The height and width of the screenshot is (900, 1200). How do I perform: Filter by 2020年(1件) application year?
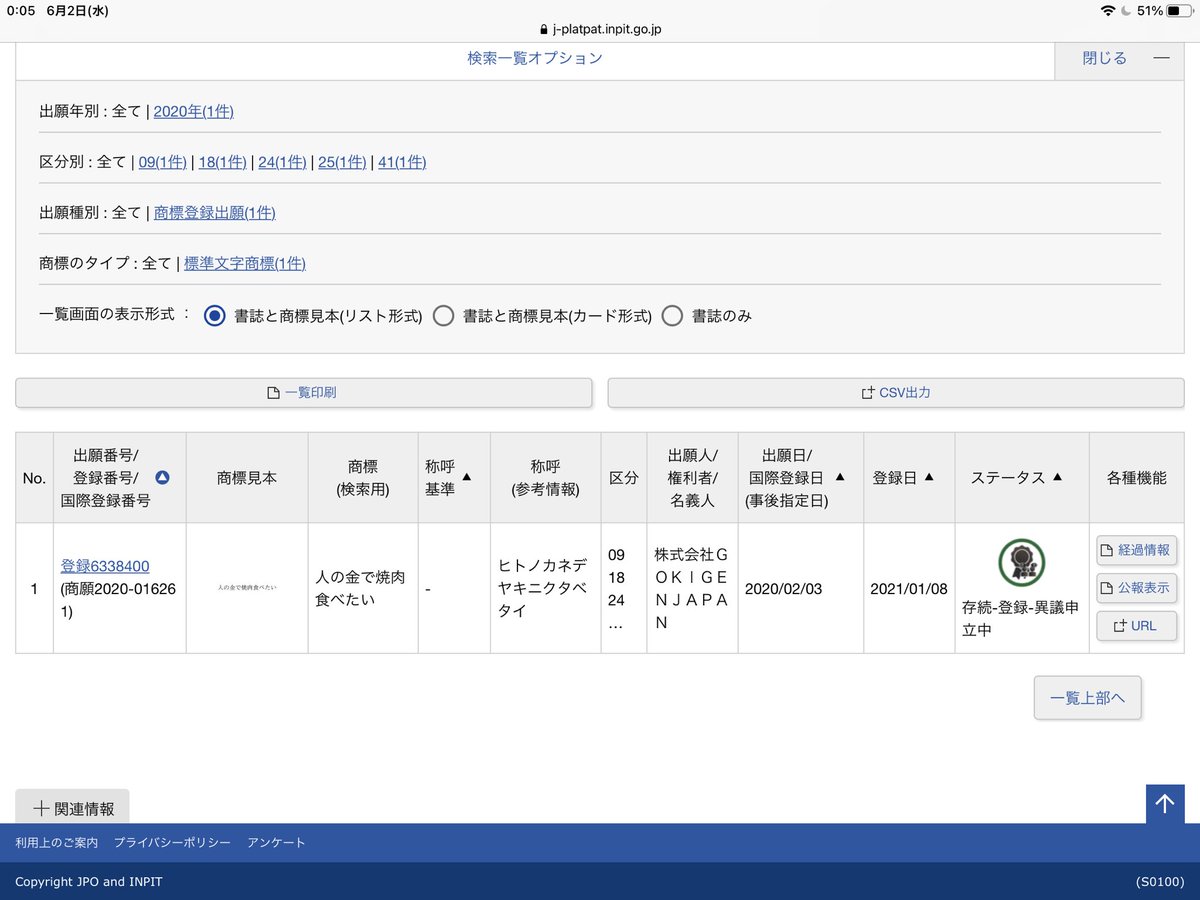194,111
